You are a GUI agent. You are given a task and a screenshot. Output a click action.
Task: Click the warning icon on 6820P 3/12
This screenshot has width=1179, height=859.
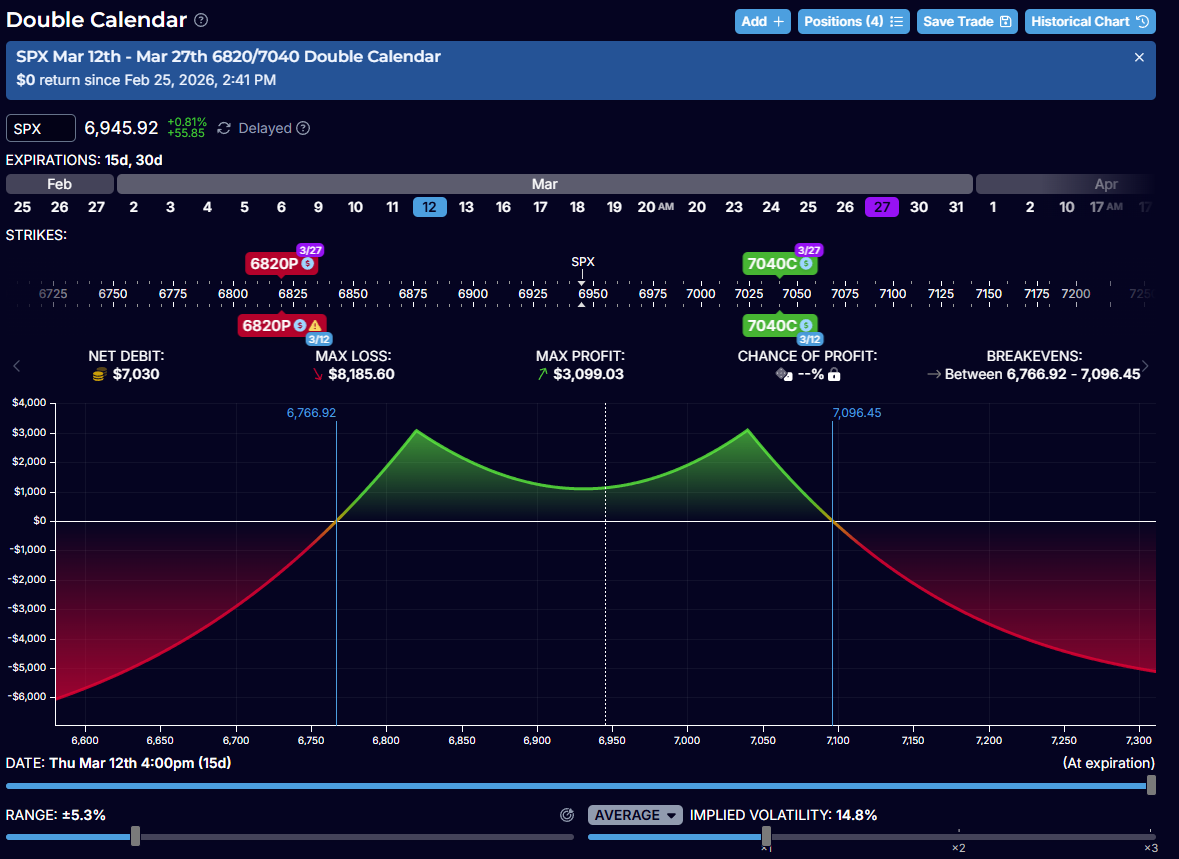[x=315, y=326]
